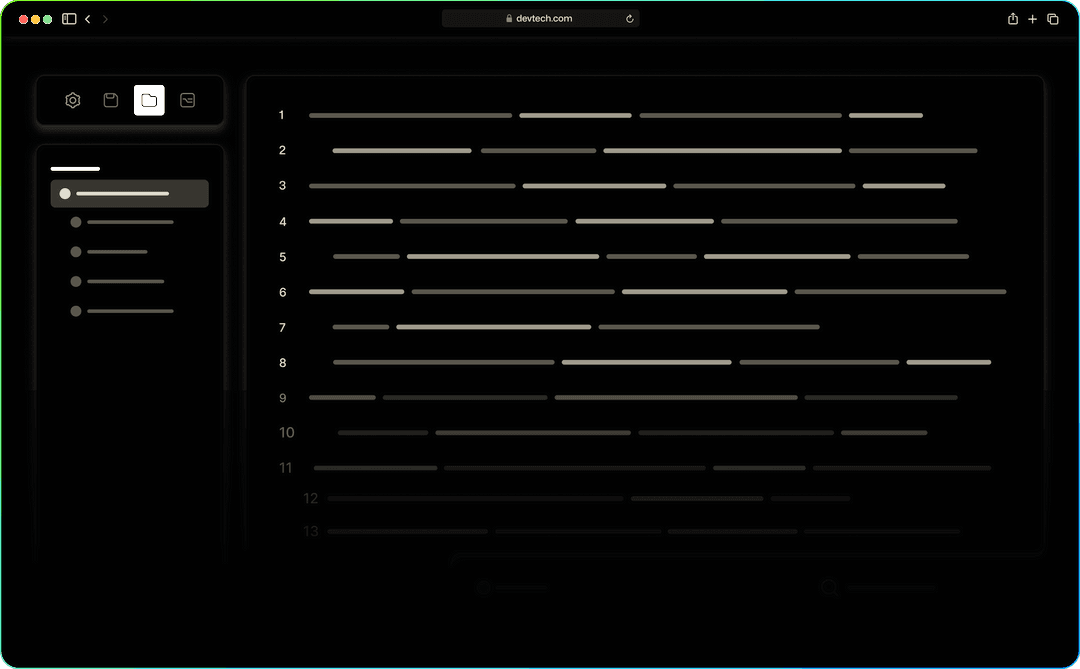Select the bullet of the highlighted sidebar item
The width and height of the screenshot is (1080, 669).
65,193
